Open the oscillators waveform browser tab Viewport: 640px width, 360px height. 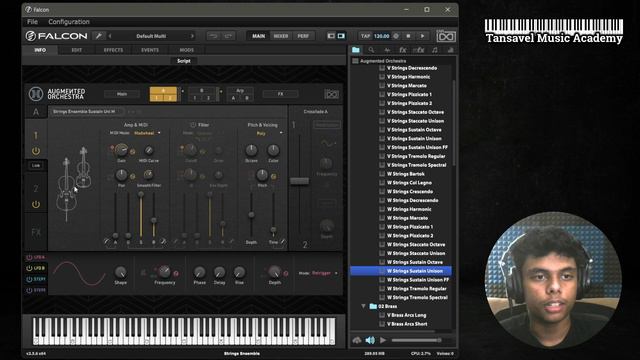pos(387,50)
